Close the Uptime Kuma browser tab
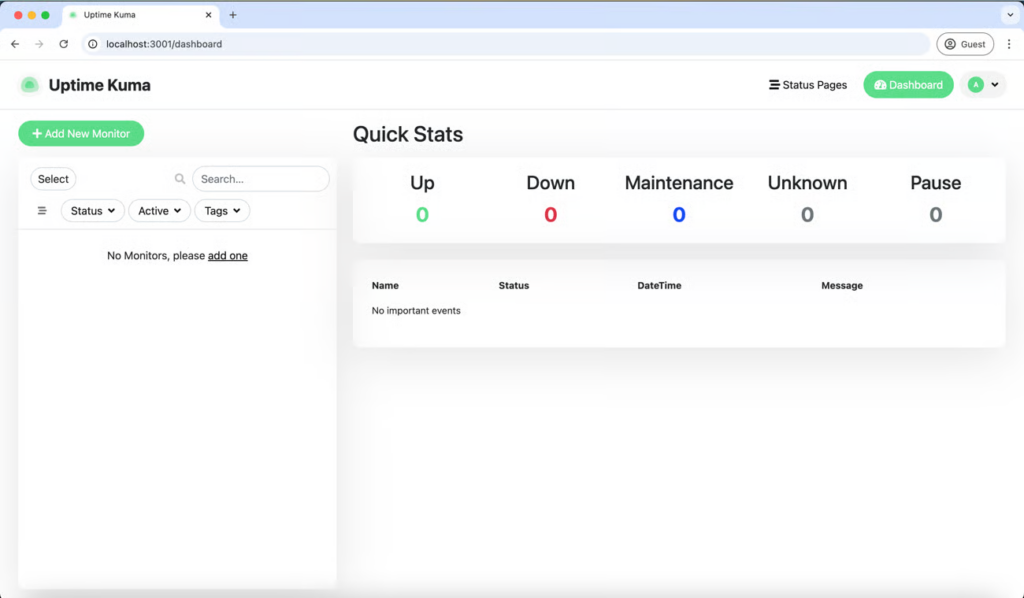Screen dimensions: 1024x598 [x=208, y=14]
